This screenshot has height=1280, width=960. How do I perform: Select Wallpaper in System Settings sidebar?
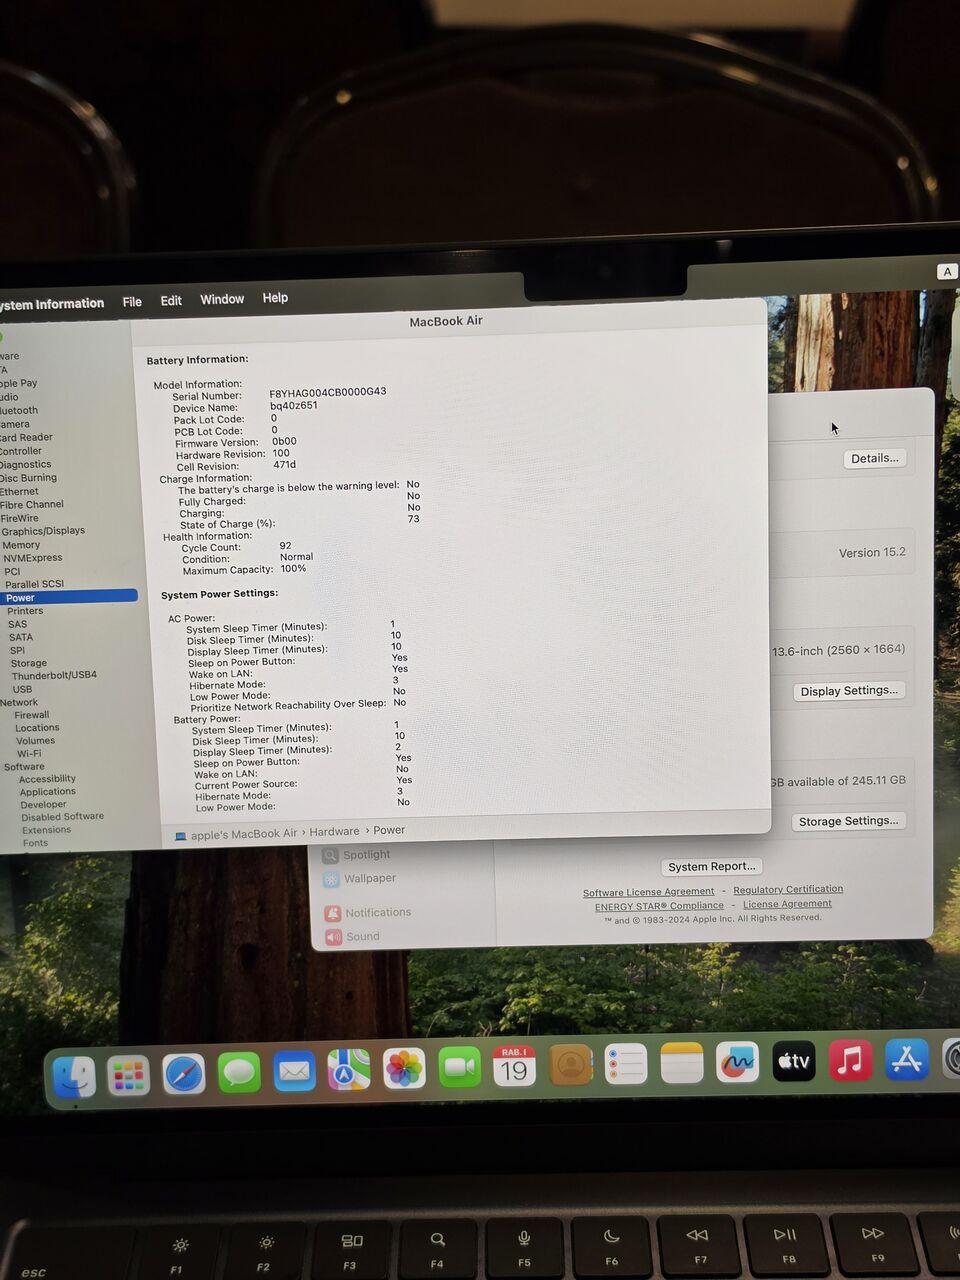[370, 879]
